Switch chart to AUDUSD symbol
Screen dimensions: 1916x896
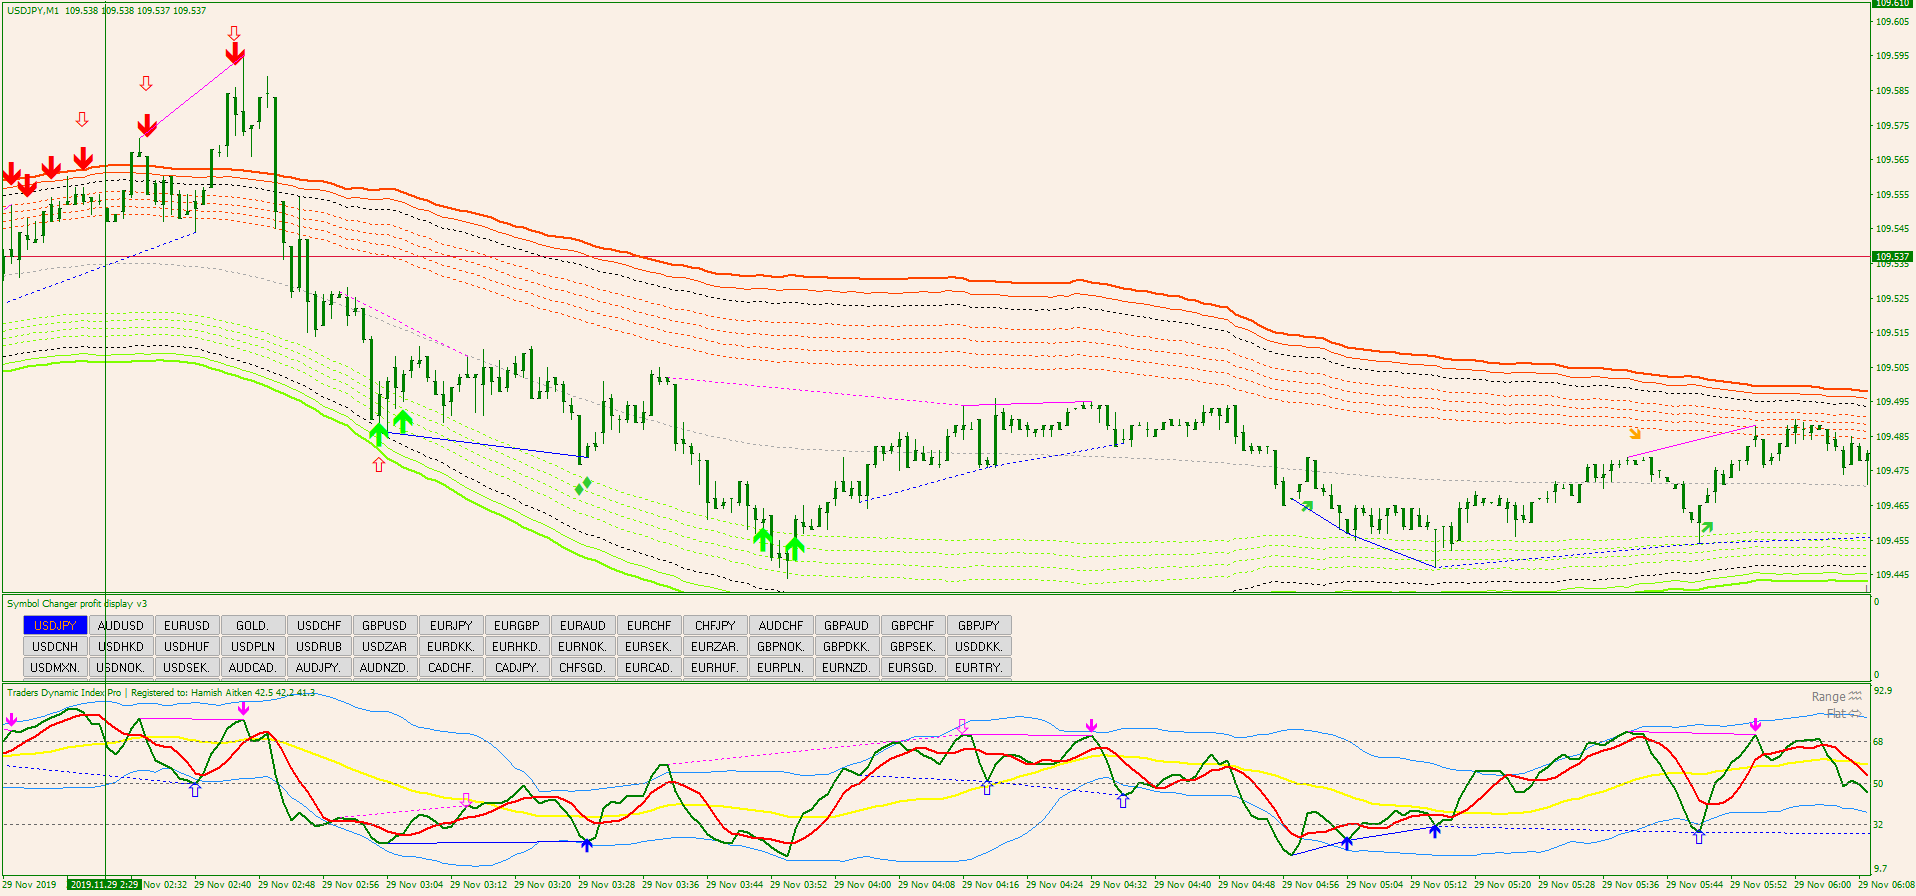[x=121, y=625]
